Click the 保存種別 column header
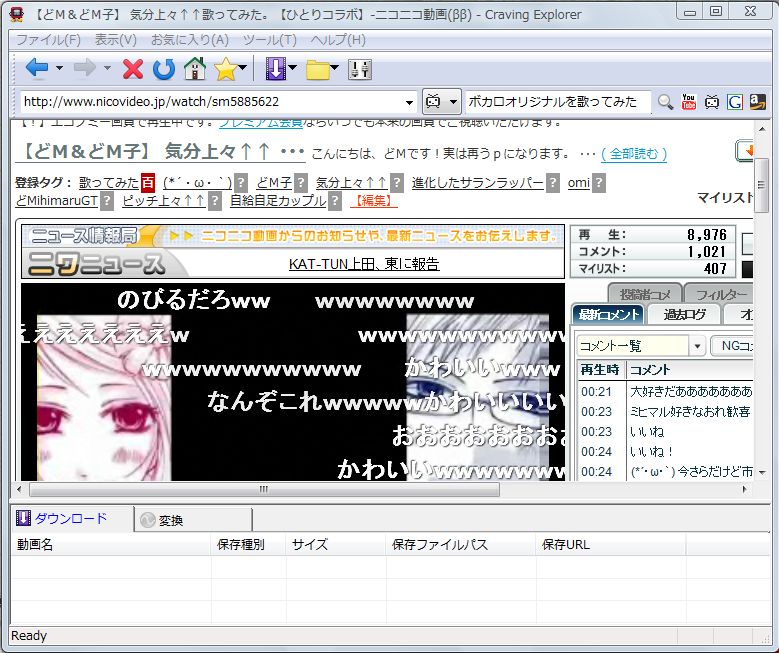The height and width of the screenshot is (653, 779). (x=249, y=545)
